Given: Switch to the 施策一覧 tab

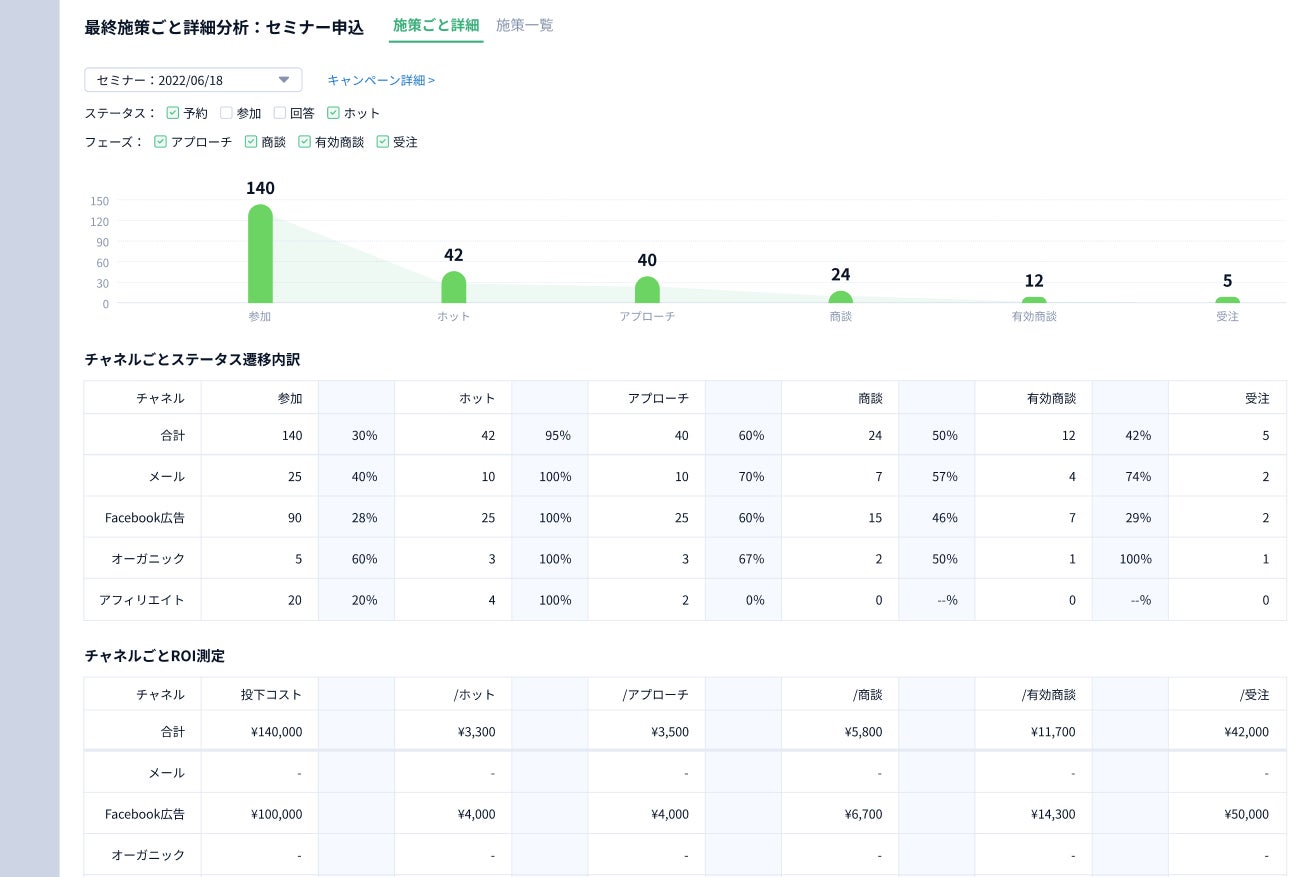Looking at the screenshot, I should (525, 26).
